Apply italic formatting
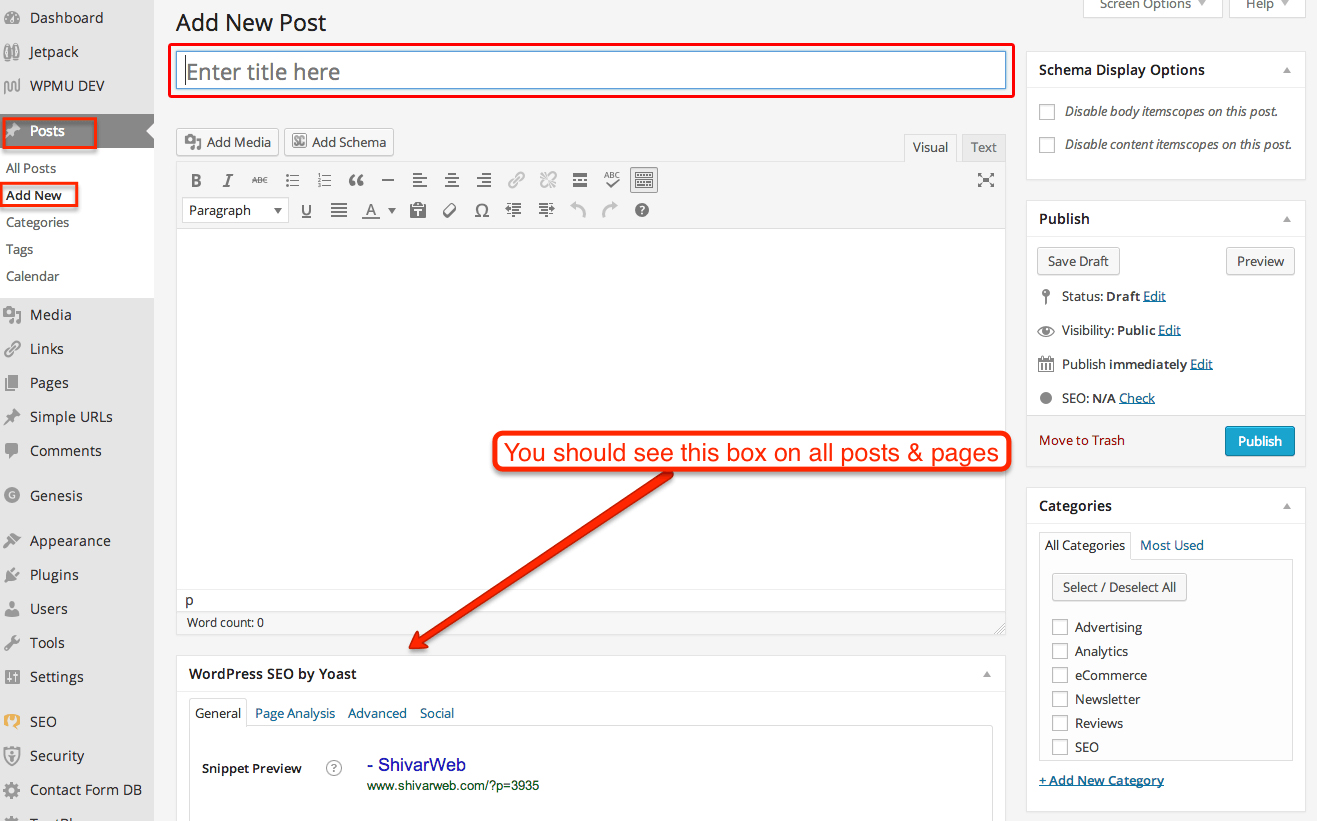Screen dimensions: 1317x821 tap(228, 180)
